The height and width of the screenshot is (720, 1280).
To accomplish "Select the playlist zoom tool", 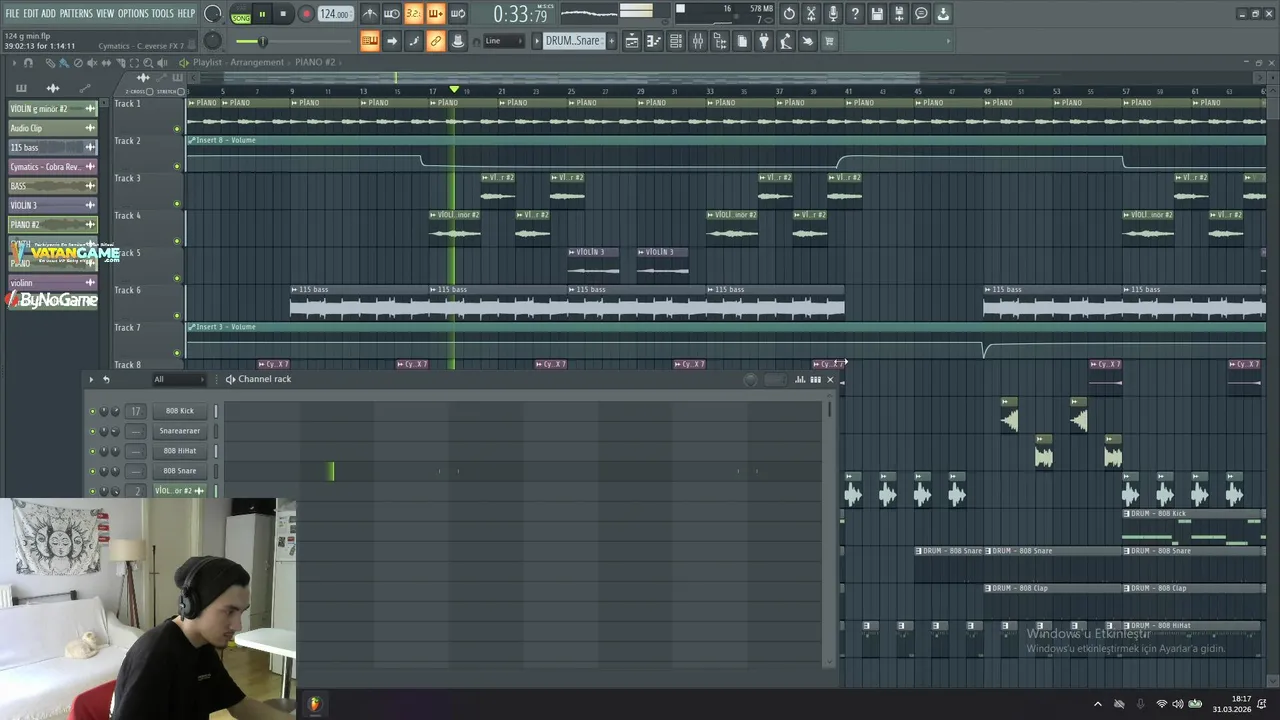I will pyautogui.click(x=148, y=63).
